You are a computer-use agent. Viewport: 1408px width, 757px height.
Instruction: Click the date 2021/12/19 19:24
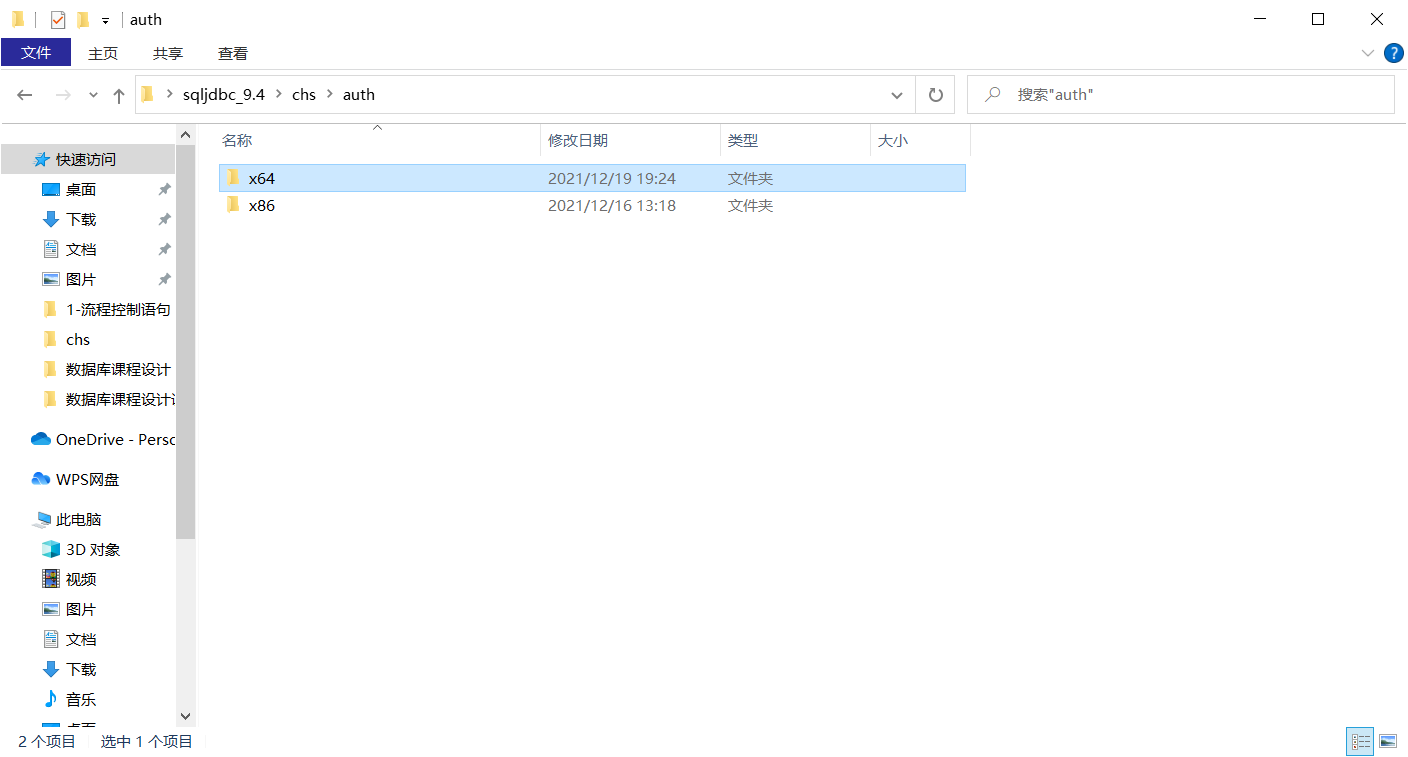612,179
